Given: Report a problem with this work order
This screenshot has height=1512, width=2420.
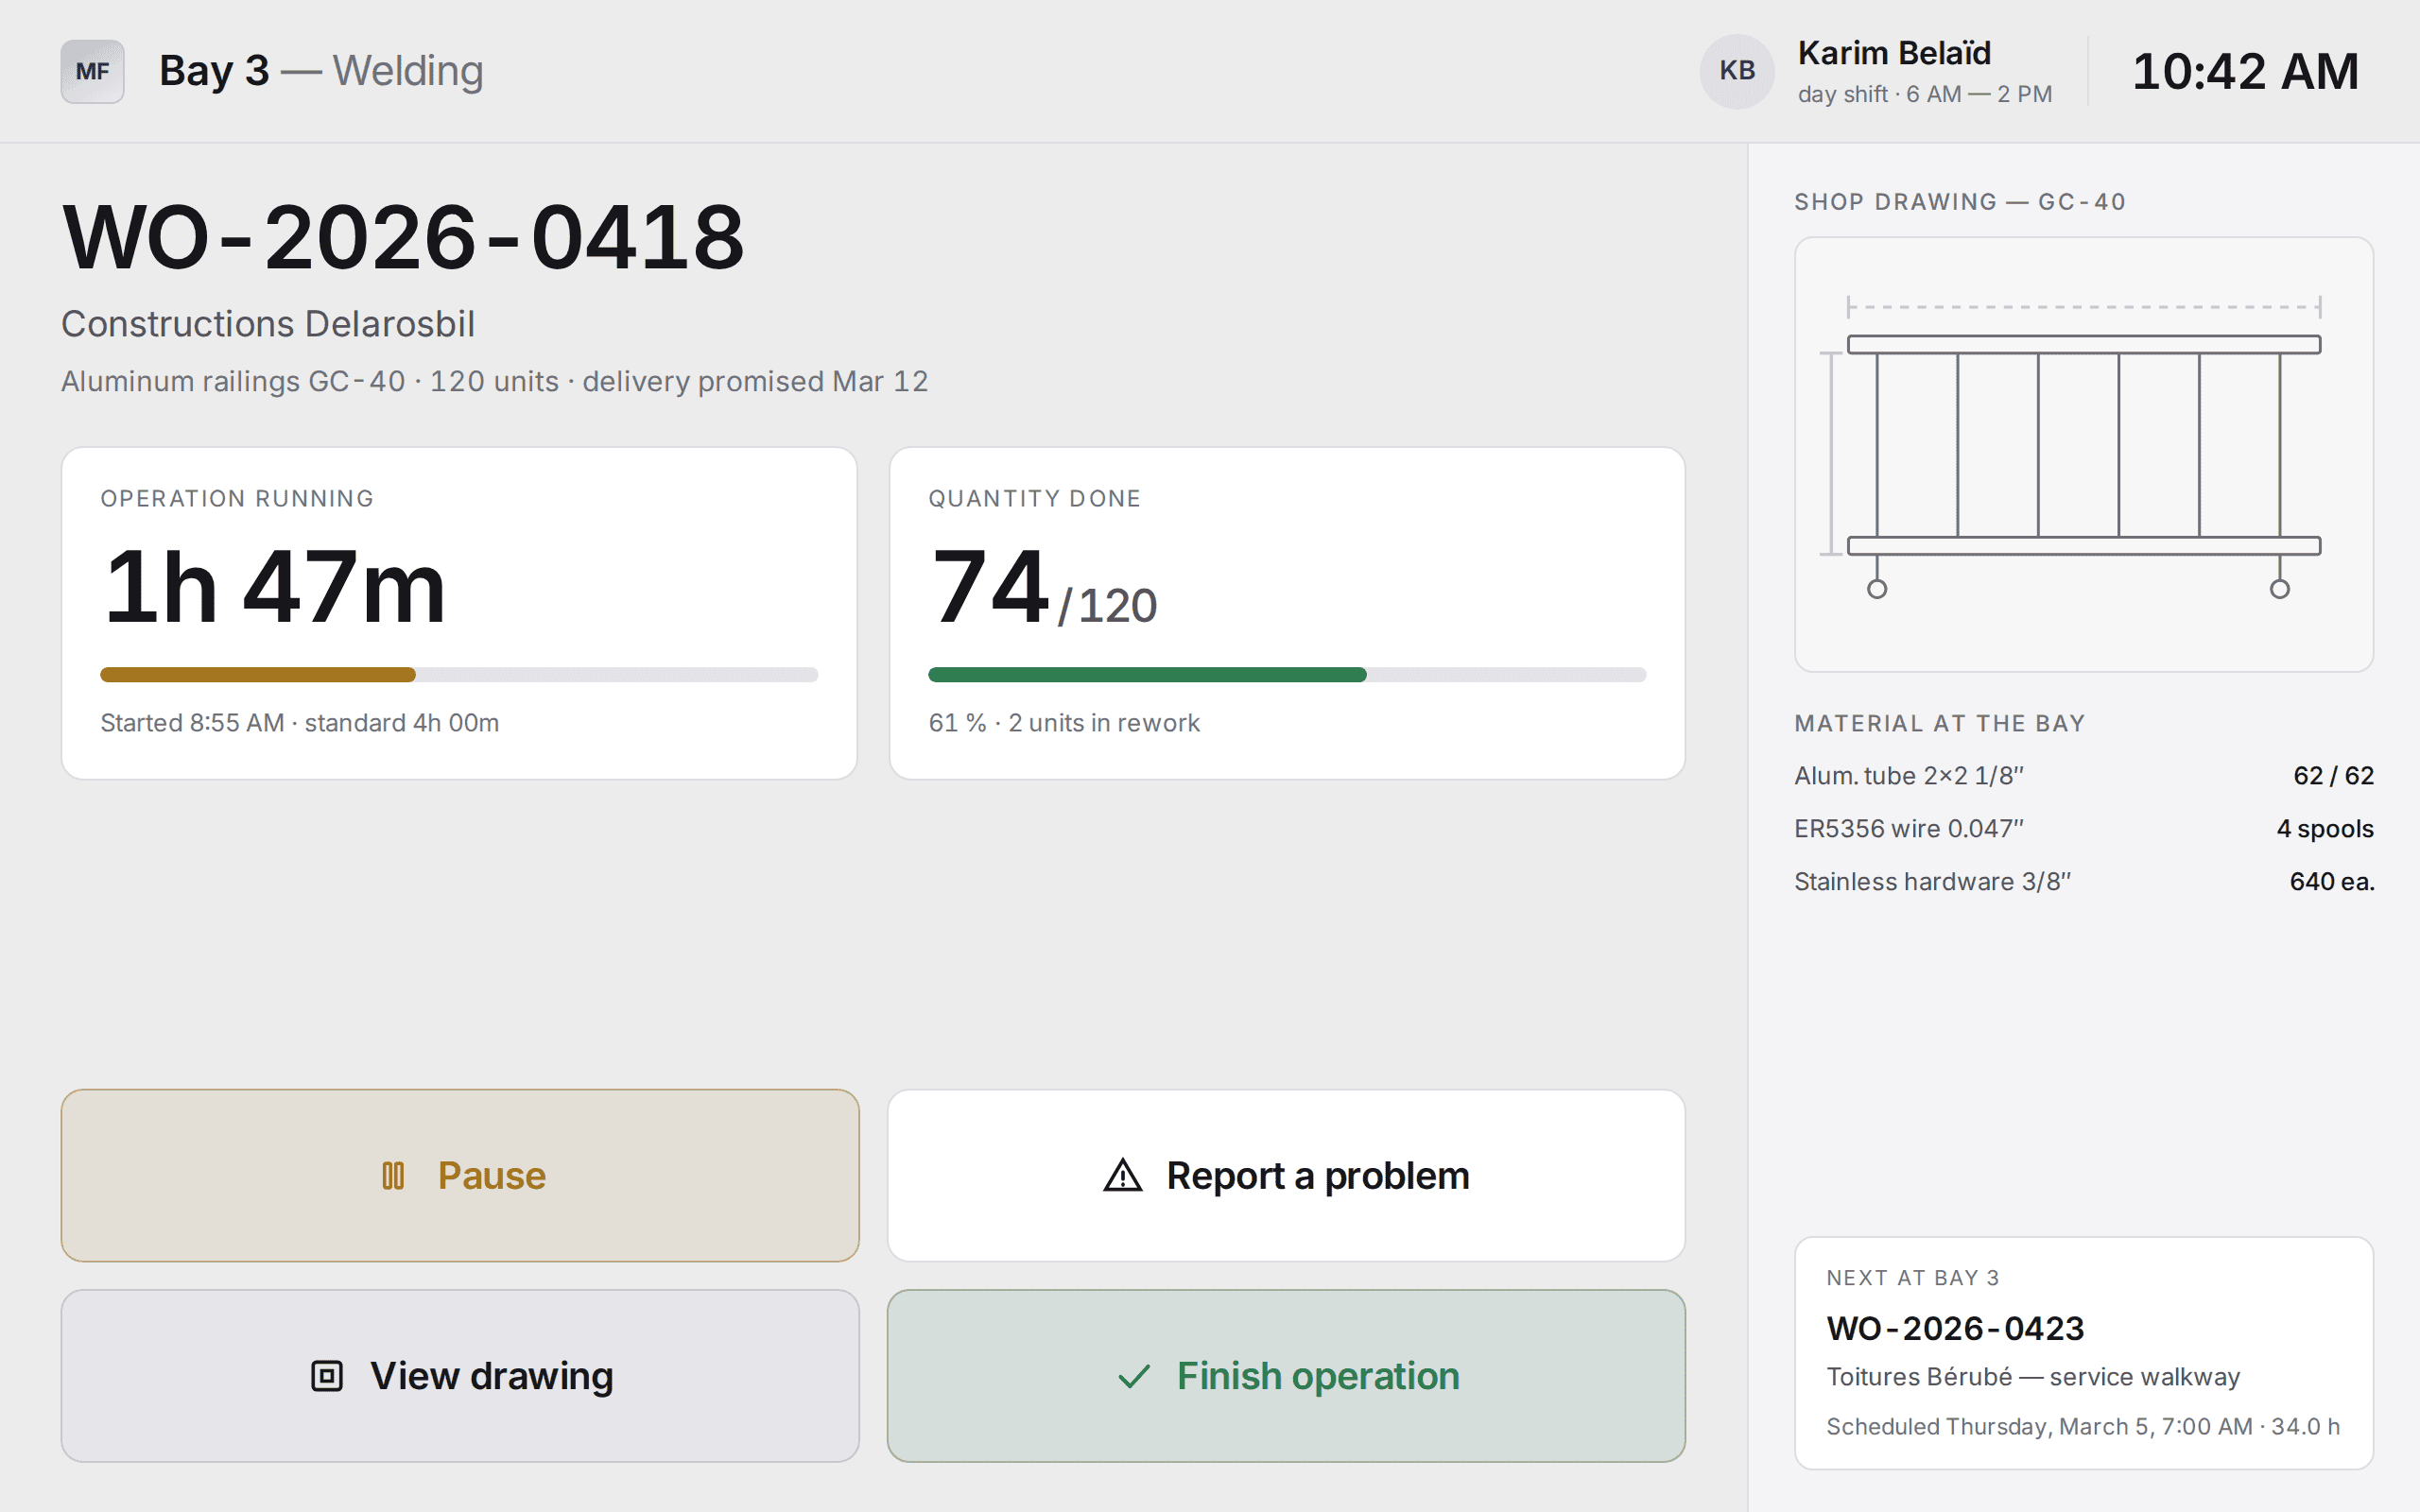Looking at the screenshot, I should [1286, 1175].
